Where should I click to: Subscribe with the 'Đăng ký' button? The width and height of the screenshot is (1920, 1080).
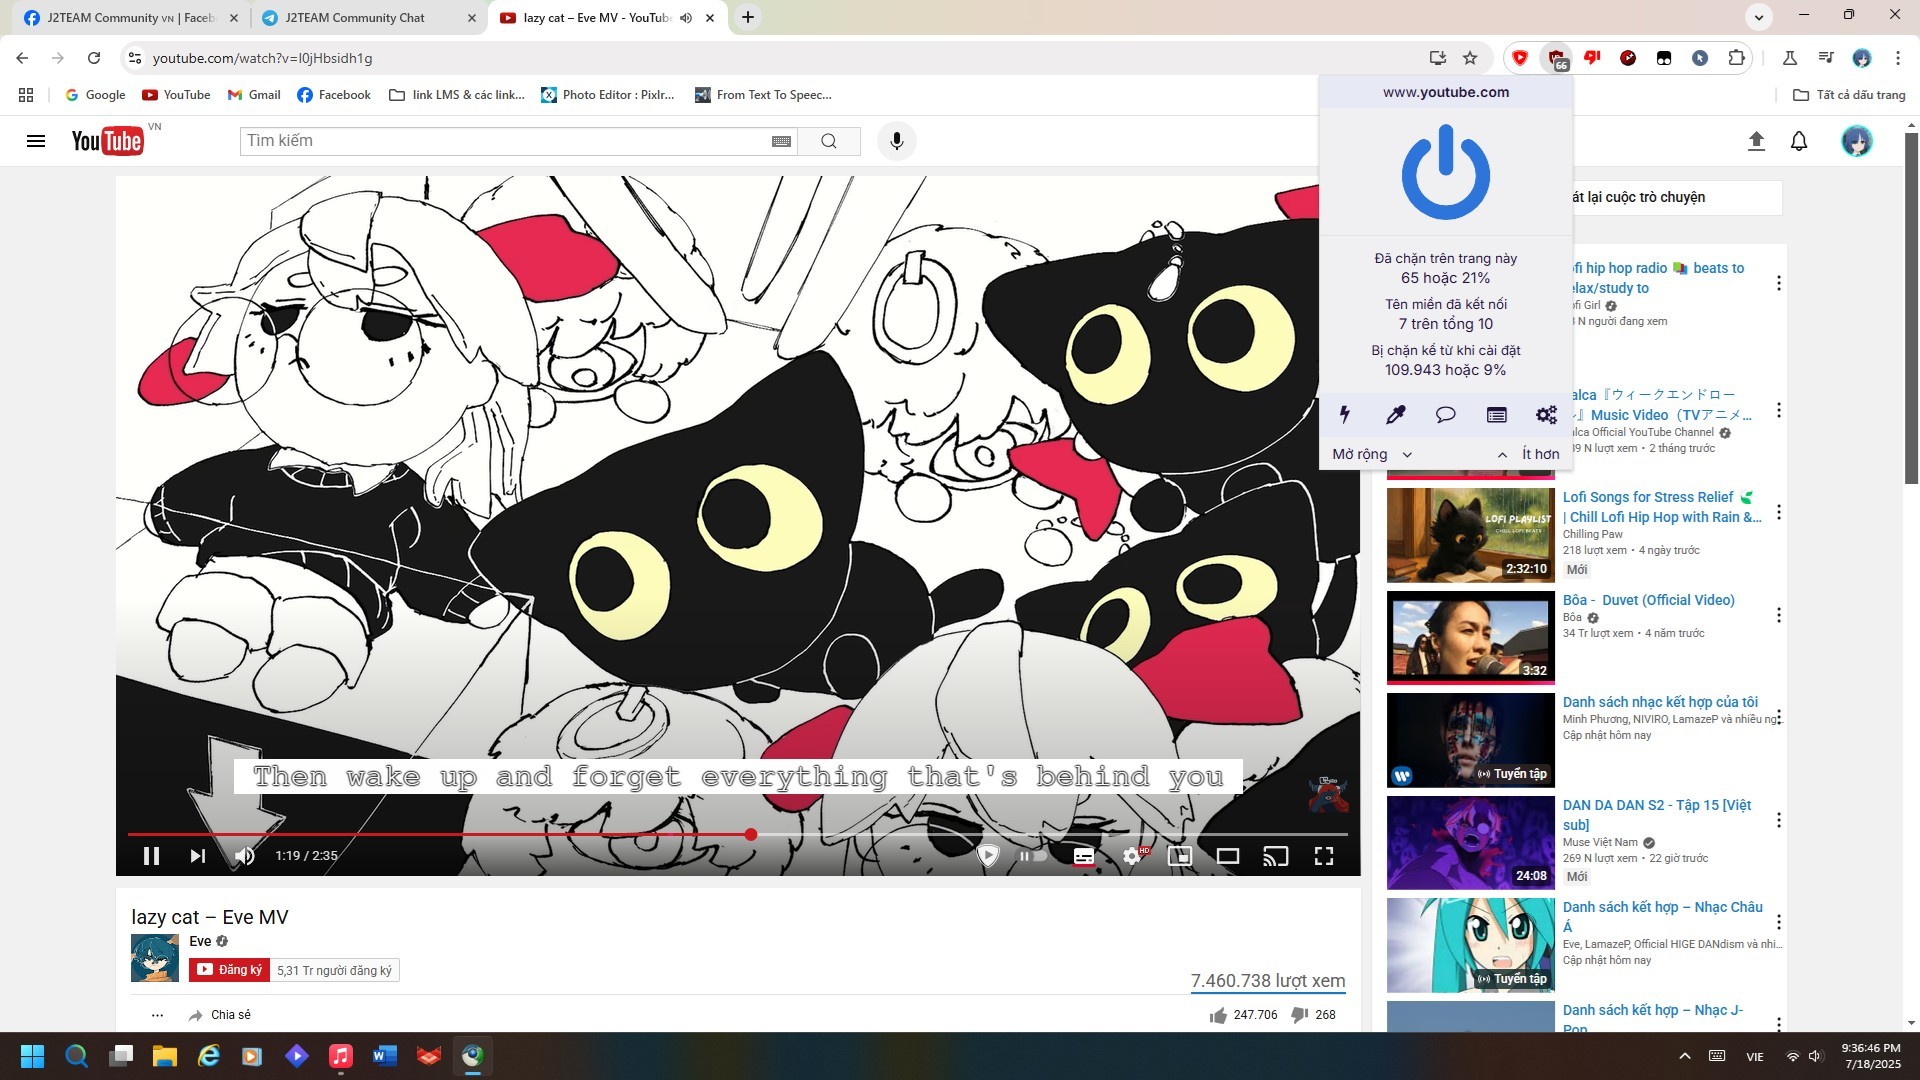(229, 970)
